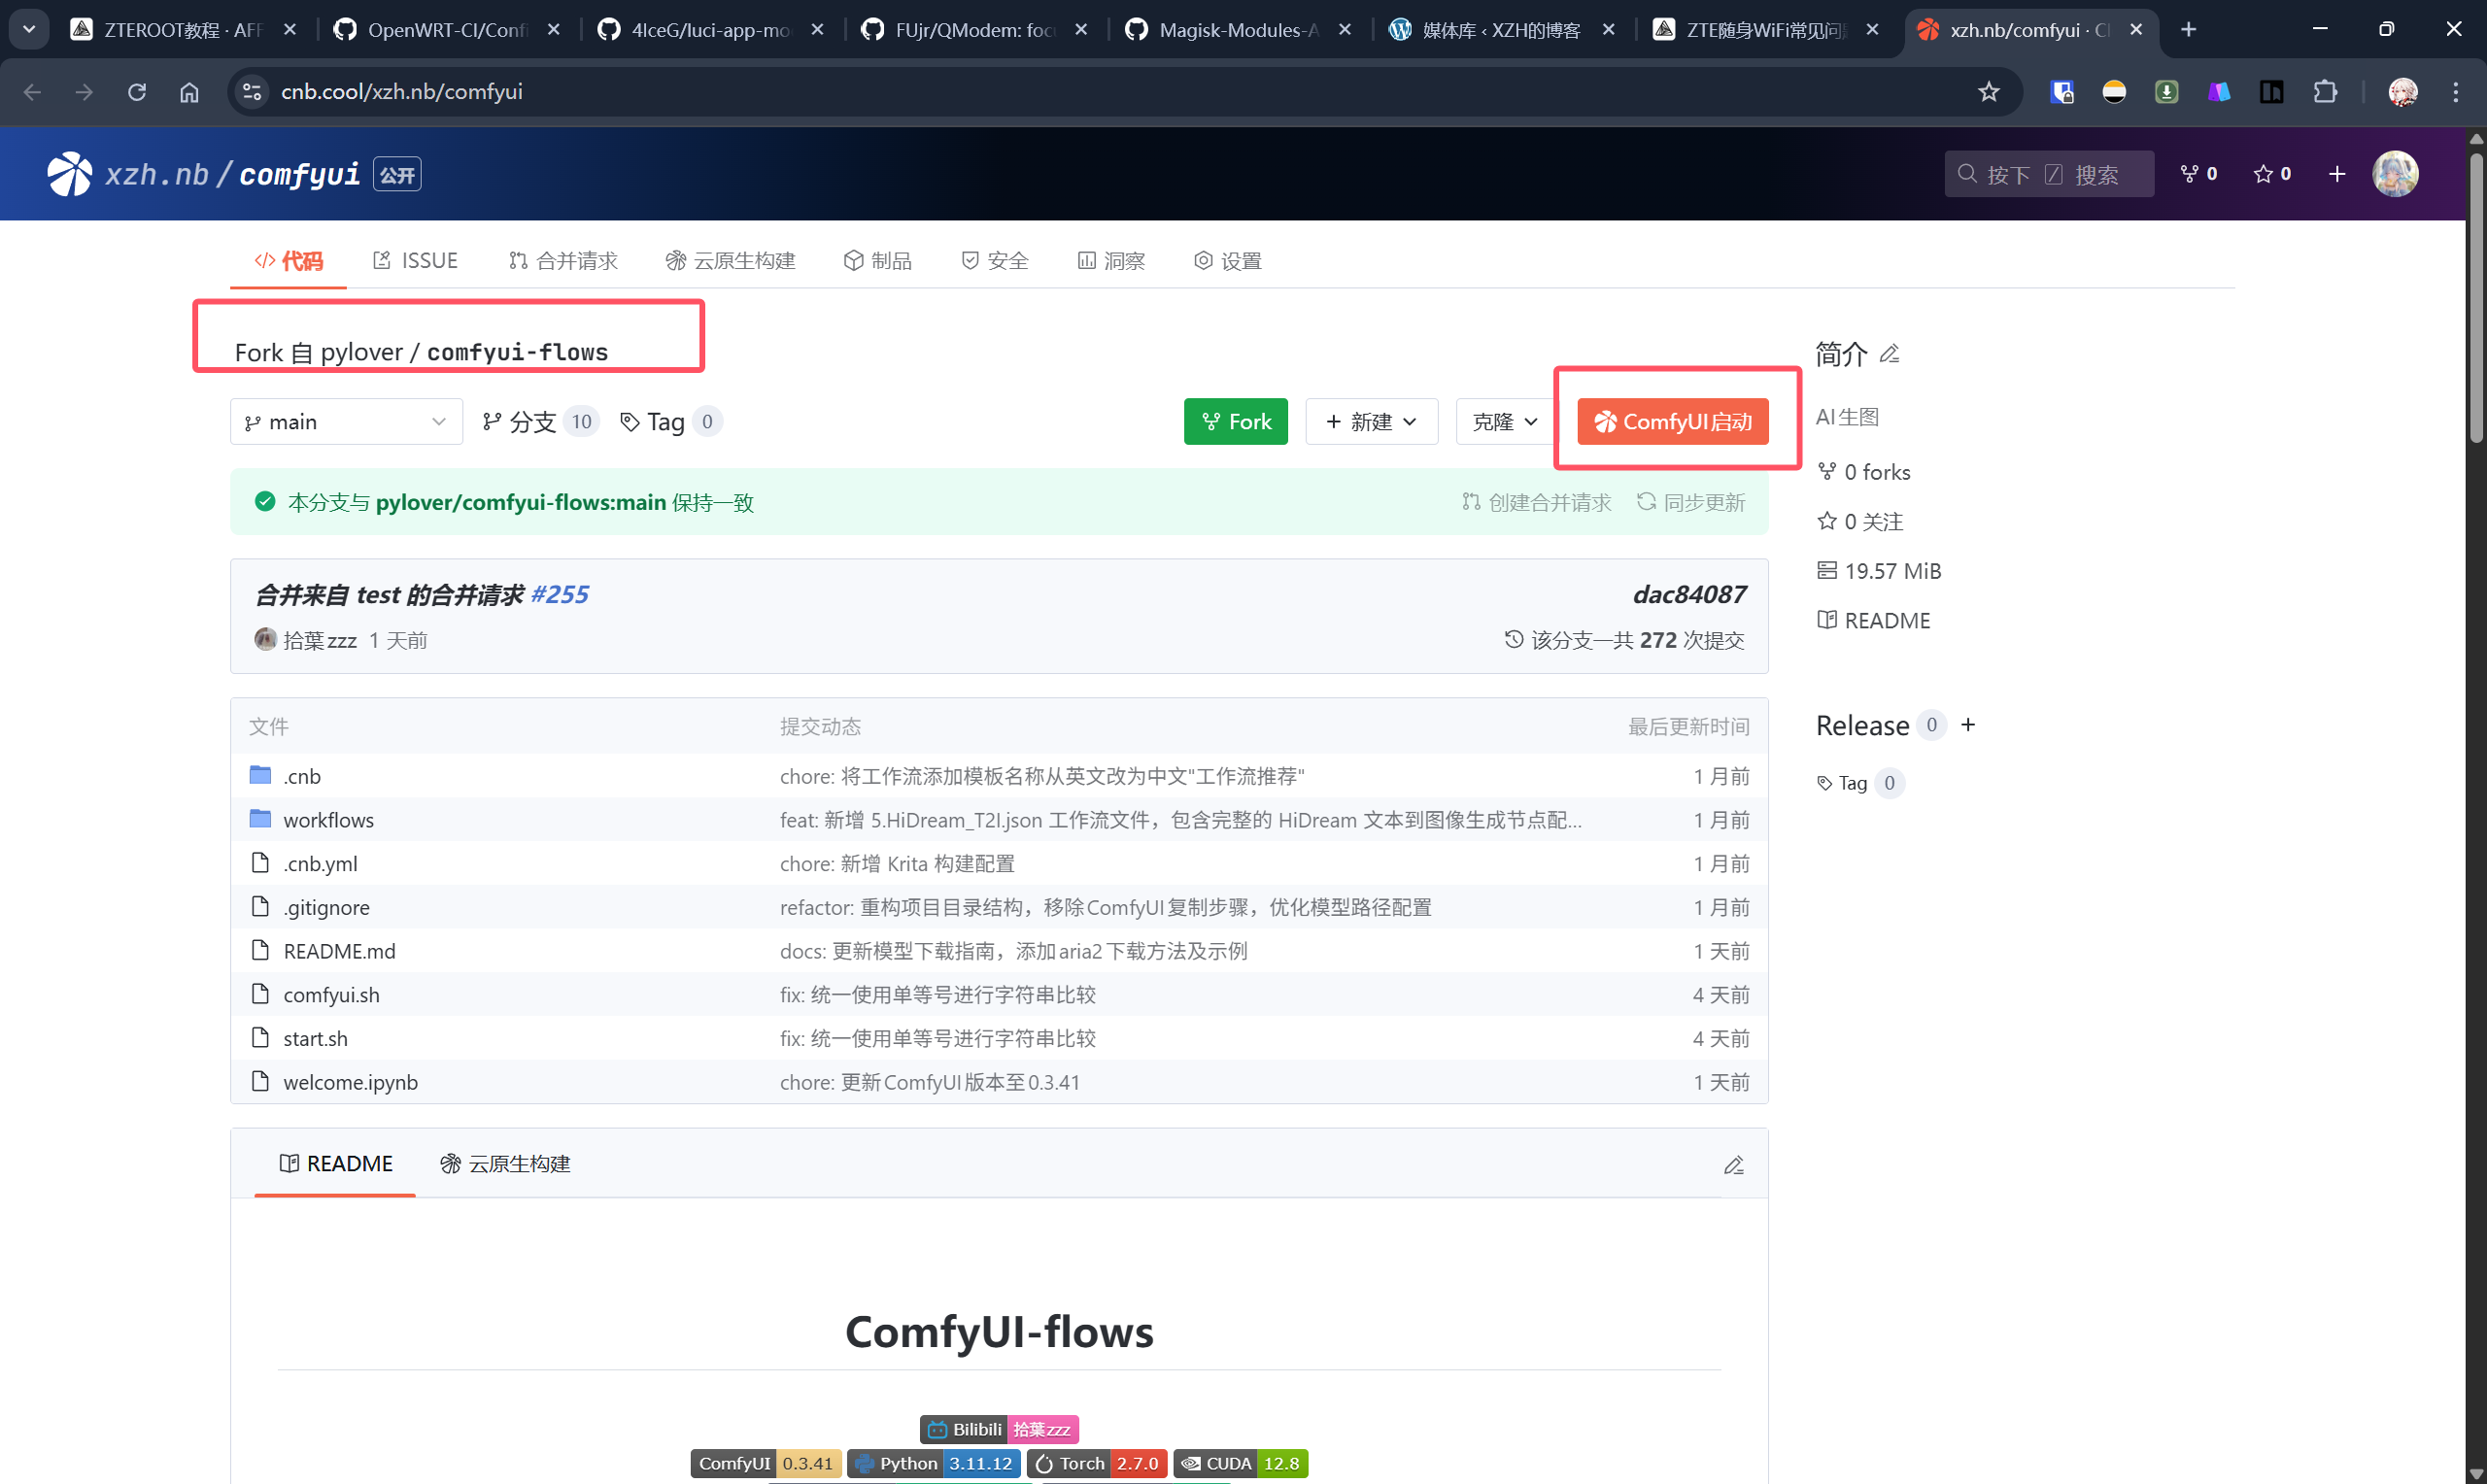2487x1484 pixels.
Task: Open the README link in sidebar
Action: 1874,621
